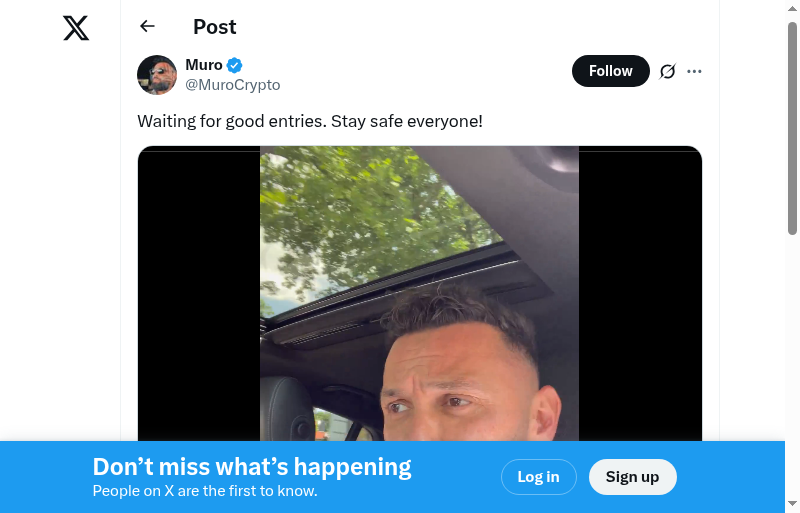800x513 pixels.
Task: Click the black left letterbox of the video
Action: pyautogui.click(x=199, y=294)
